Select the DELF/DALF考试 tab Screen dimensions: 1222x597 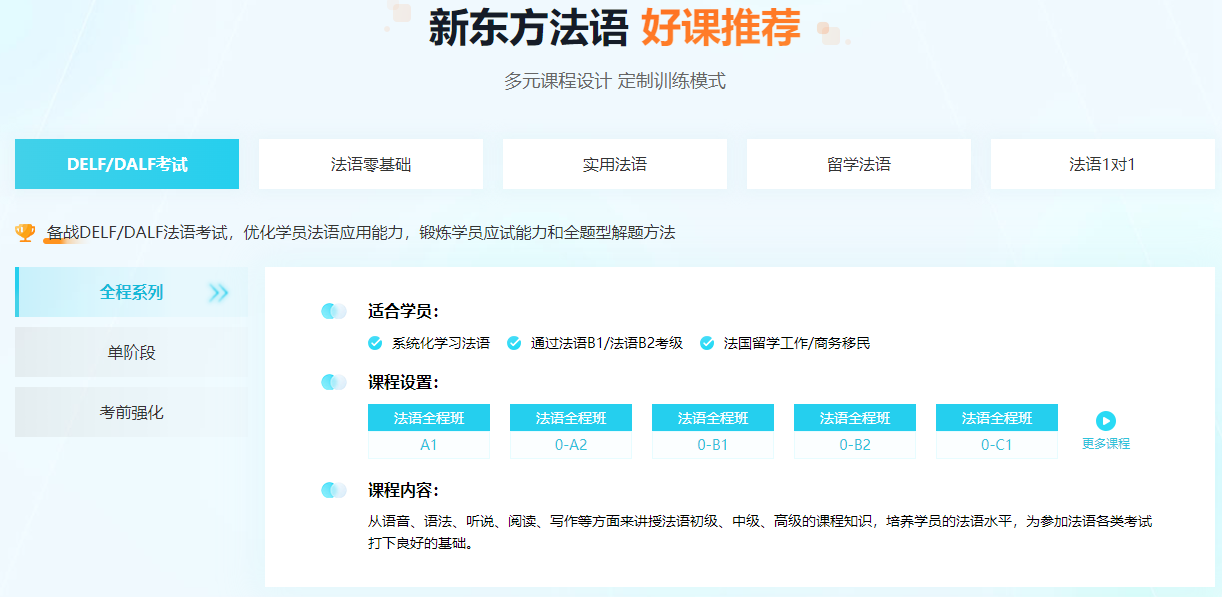[x=127, y=164]
